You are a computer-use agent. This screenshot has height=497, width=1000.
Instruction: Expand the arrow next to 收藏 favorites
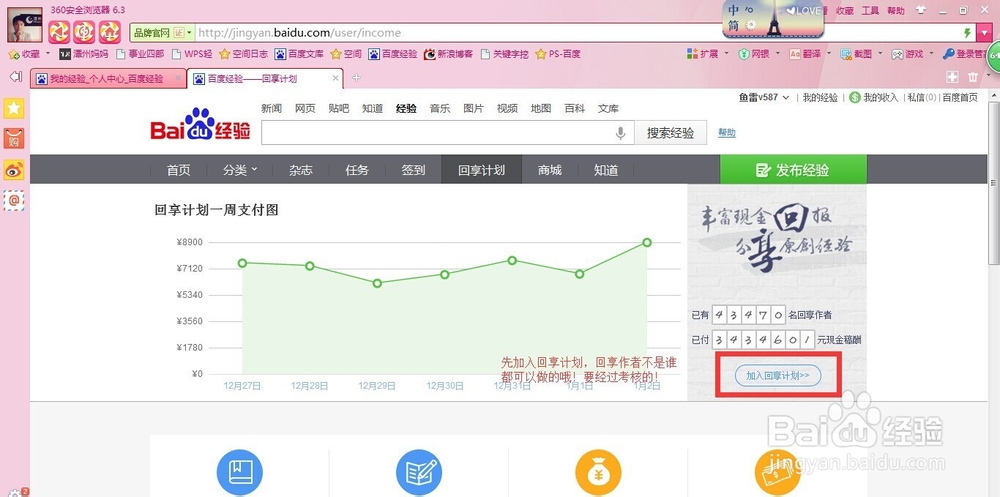coord(47,54)
